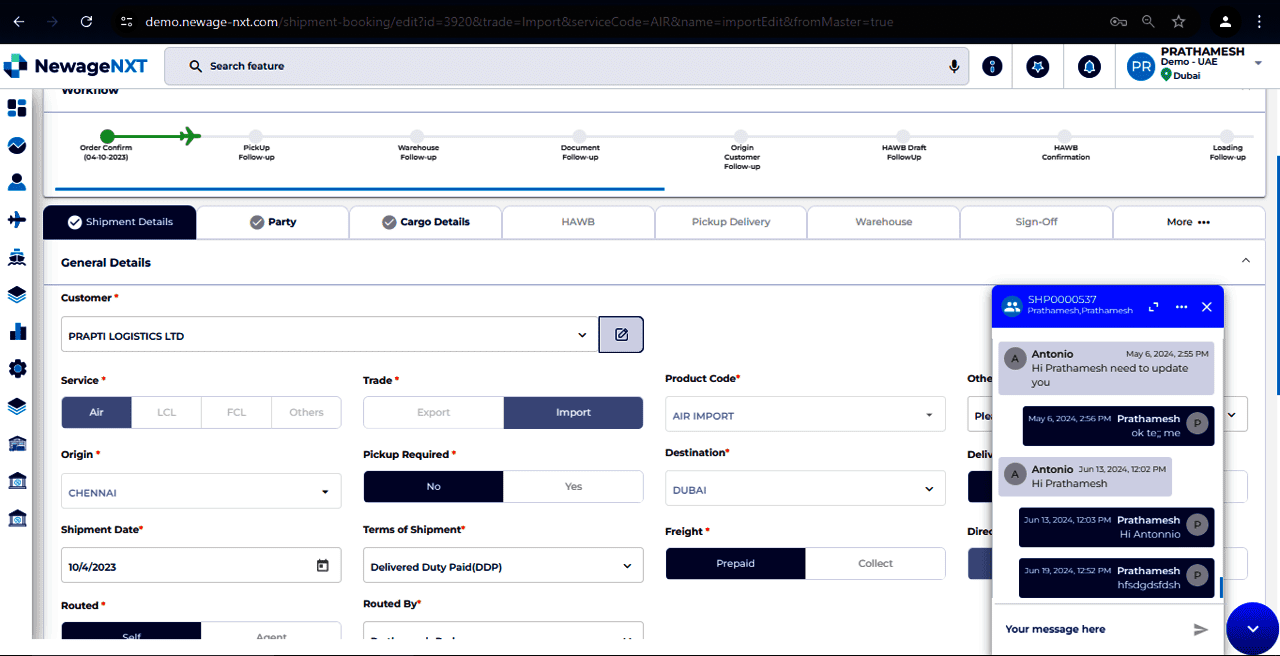The width and height of the screenshot is (1280, 656).
Task: Expand the chat window to full size
Action: coord(1153,307)
